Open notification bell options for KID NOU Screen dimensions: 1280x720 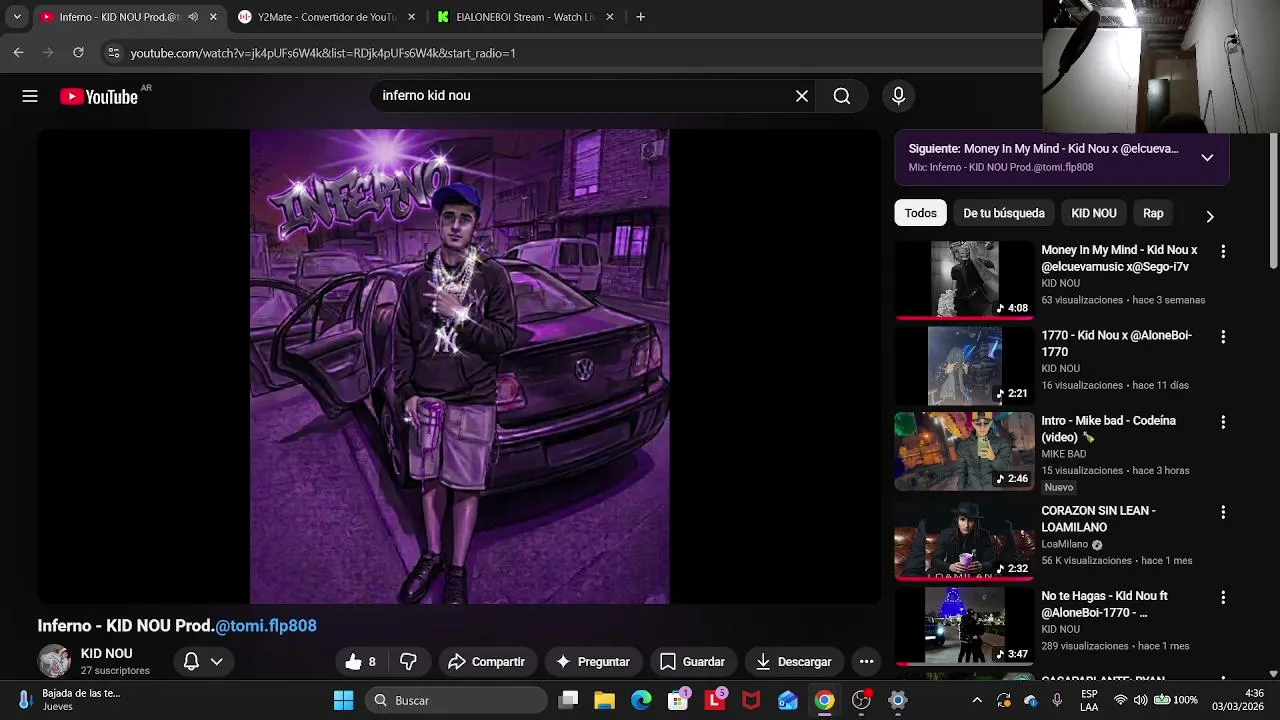click(x=202, y=661)
